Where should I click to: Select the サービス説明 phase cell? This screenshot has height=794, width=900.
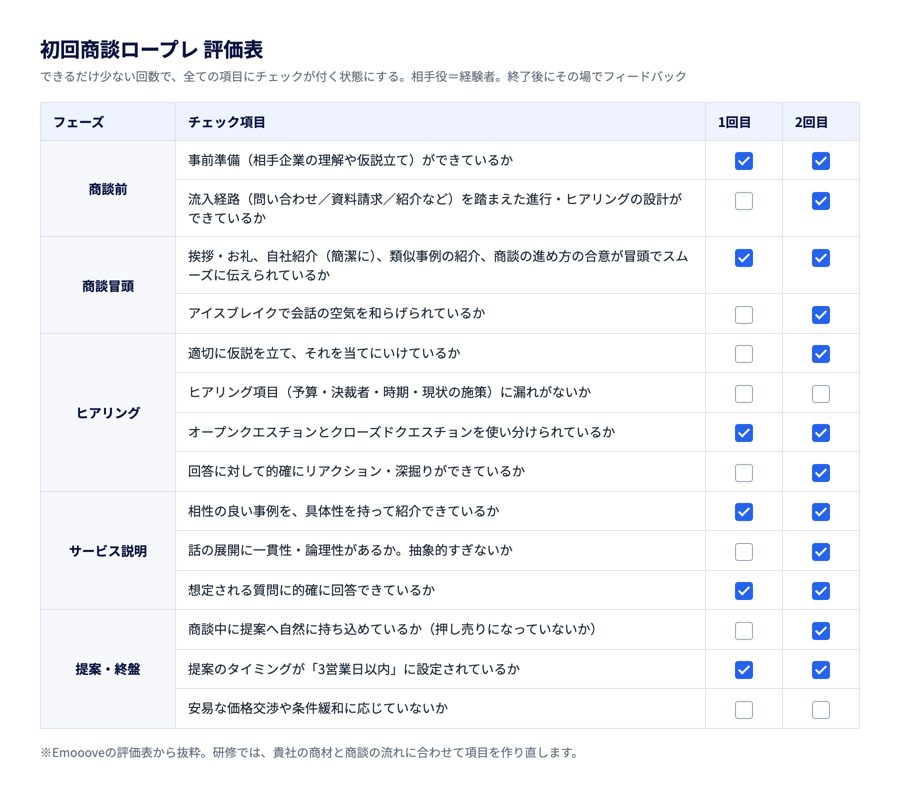click(x=107, y=551)
